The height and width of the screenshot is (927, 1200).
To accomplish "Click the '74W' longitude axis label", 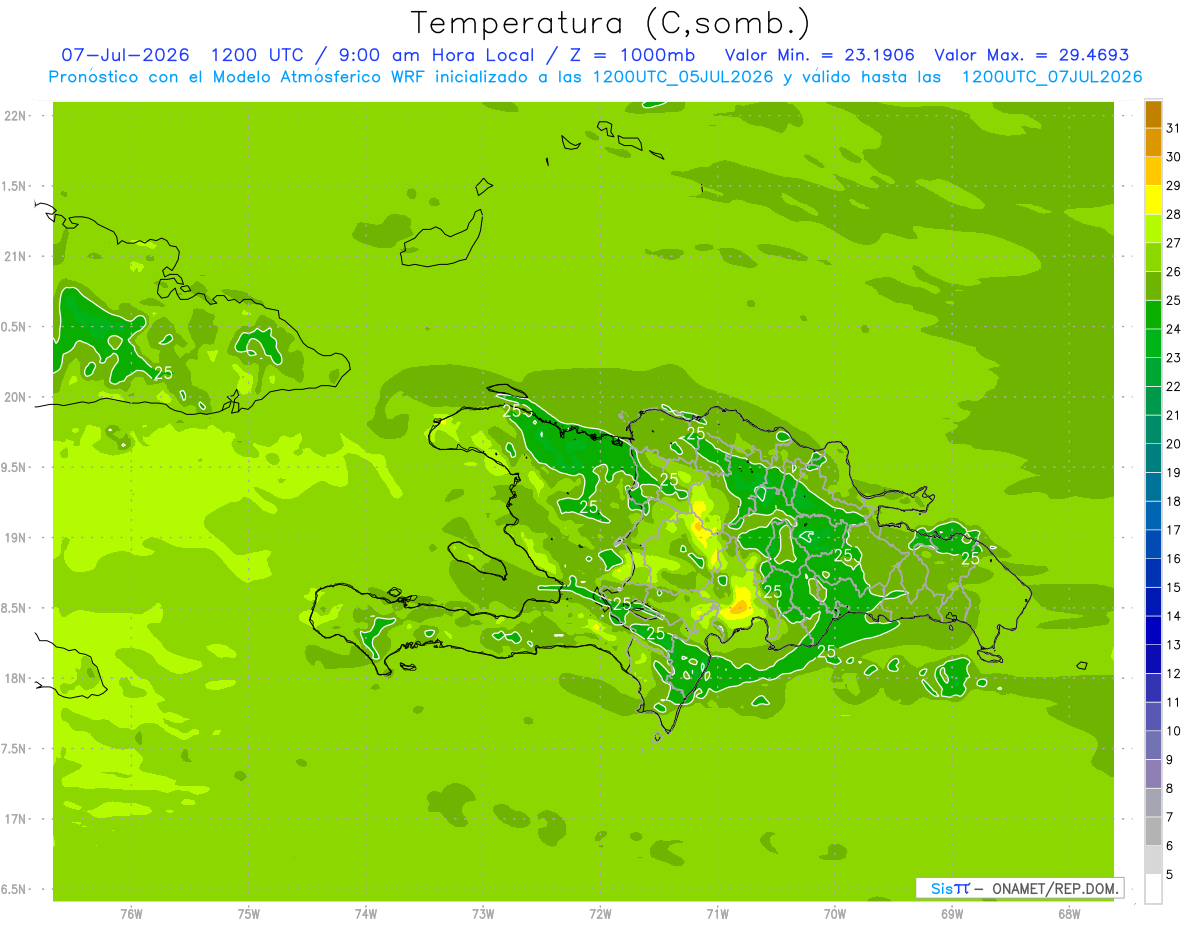I will pos(365,914).
